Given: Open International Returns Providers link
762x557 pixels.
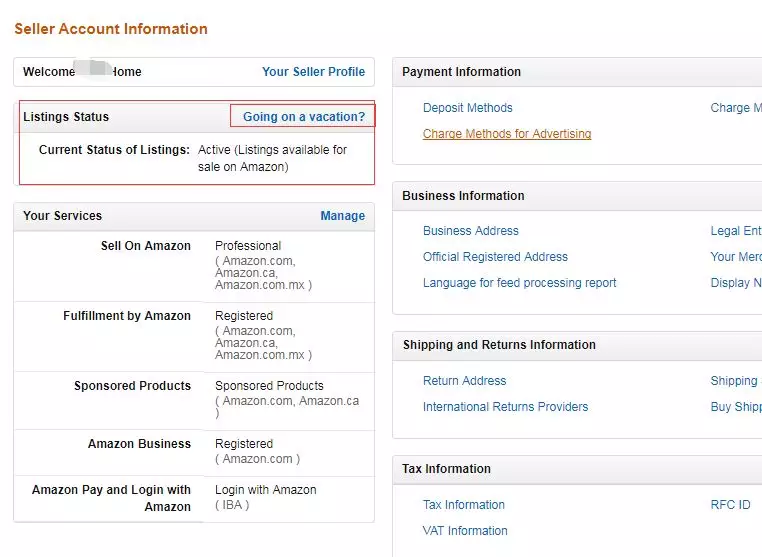Looking at the screenshot, I should tap(505, 407).
